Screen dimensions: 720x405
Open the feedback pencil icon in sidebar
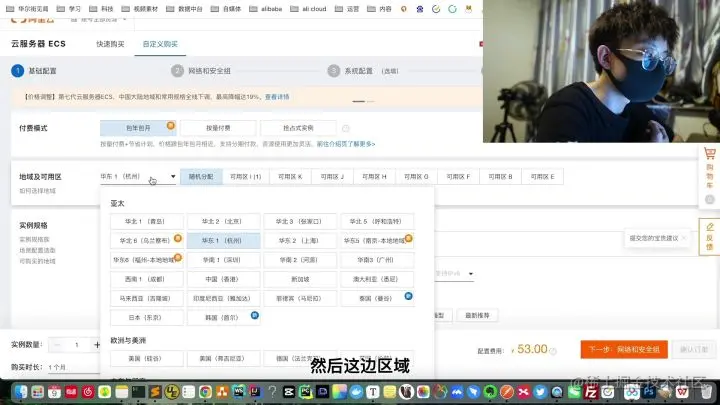[x=710, y=227]
